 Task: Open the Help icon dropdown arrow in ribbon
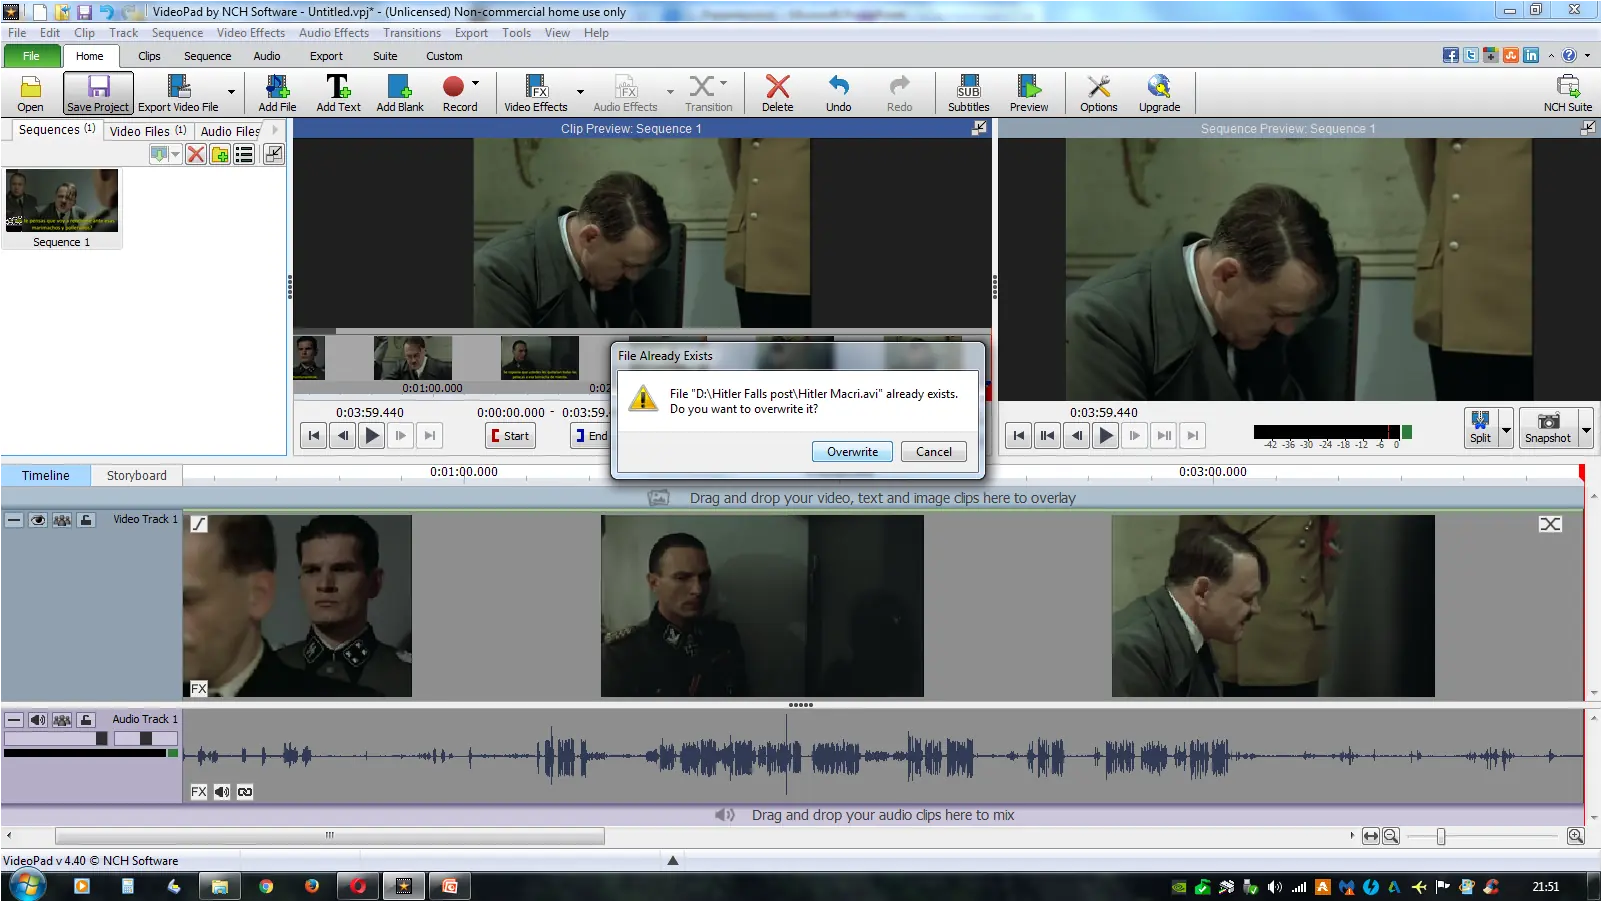pyautogui.click(x=1587, y=55)
